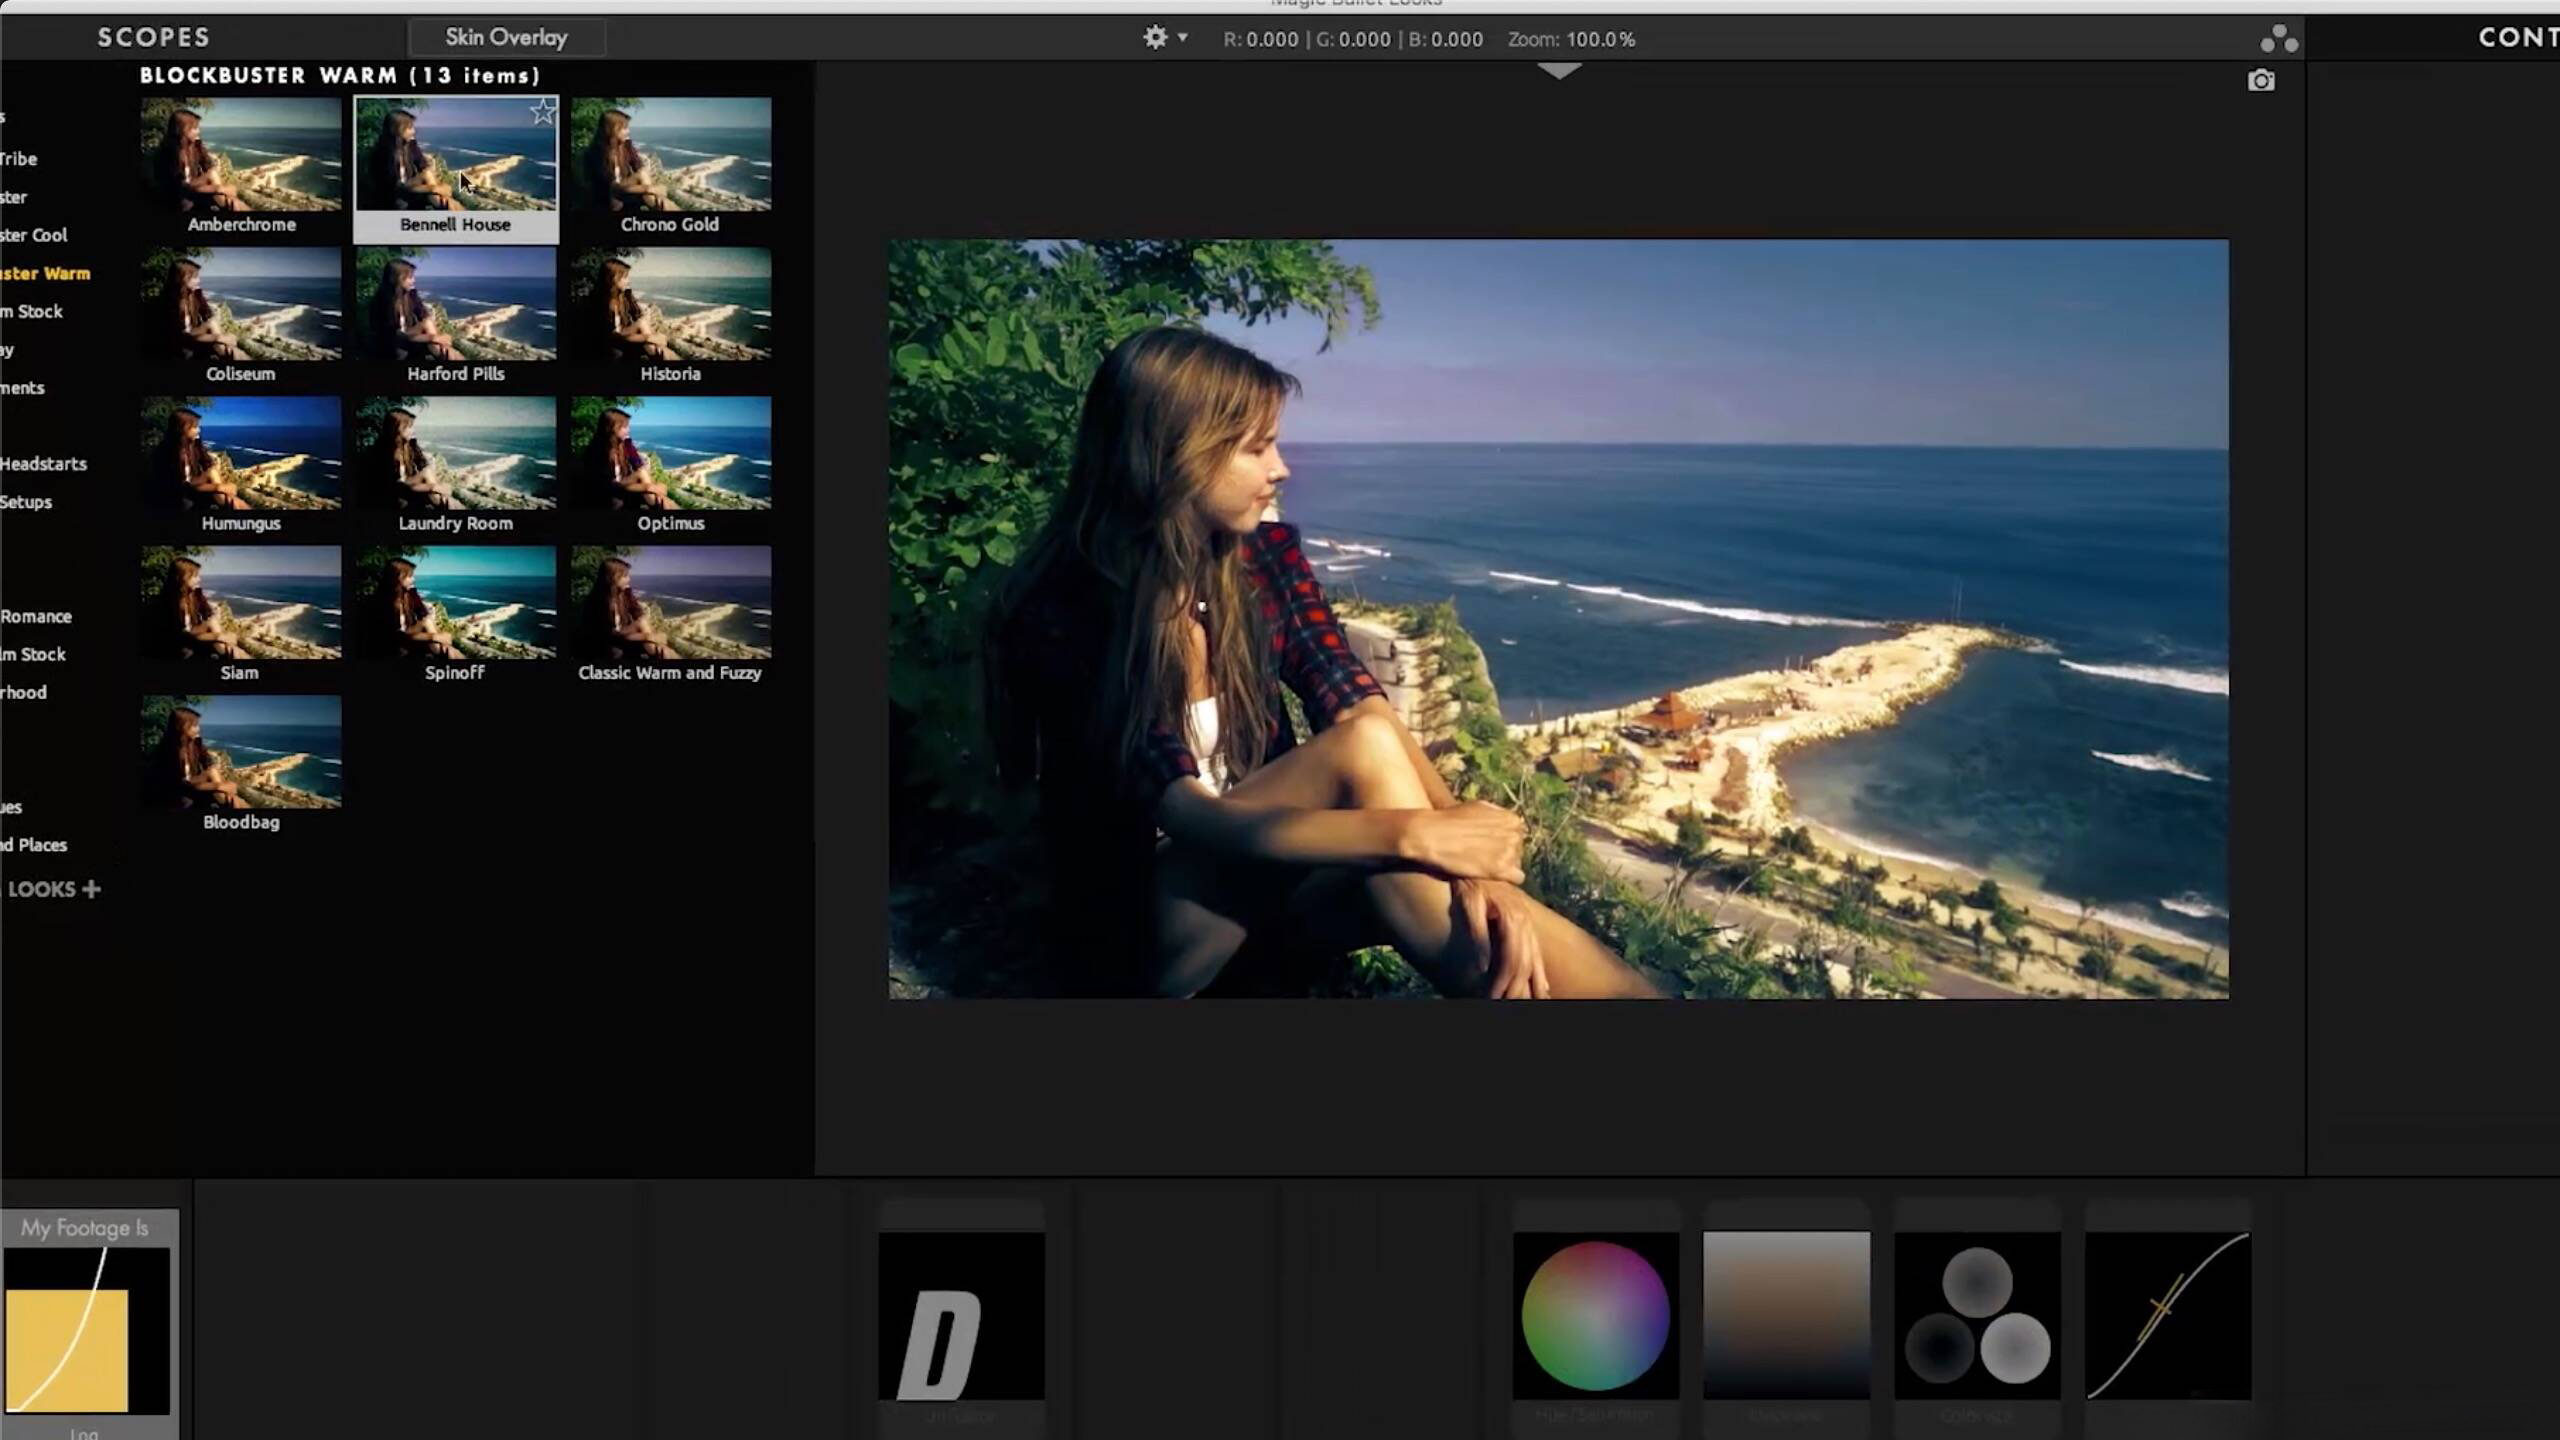
Task: Add a new look with plus icon
Action: coord(91,889)
